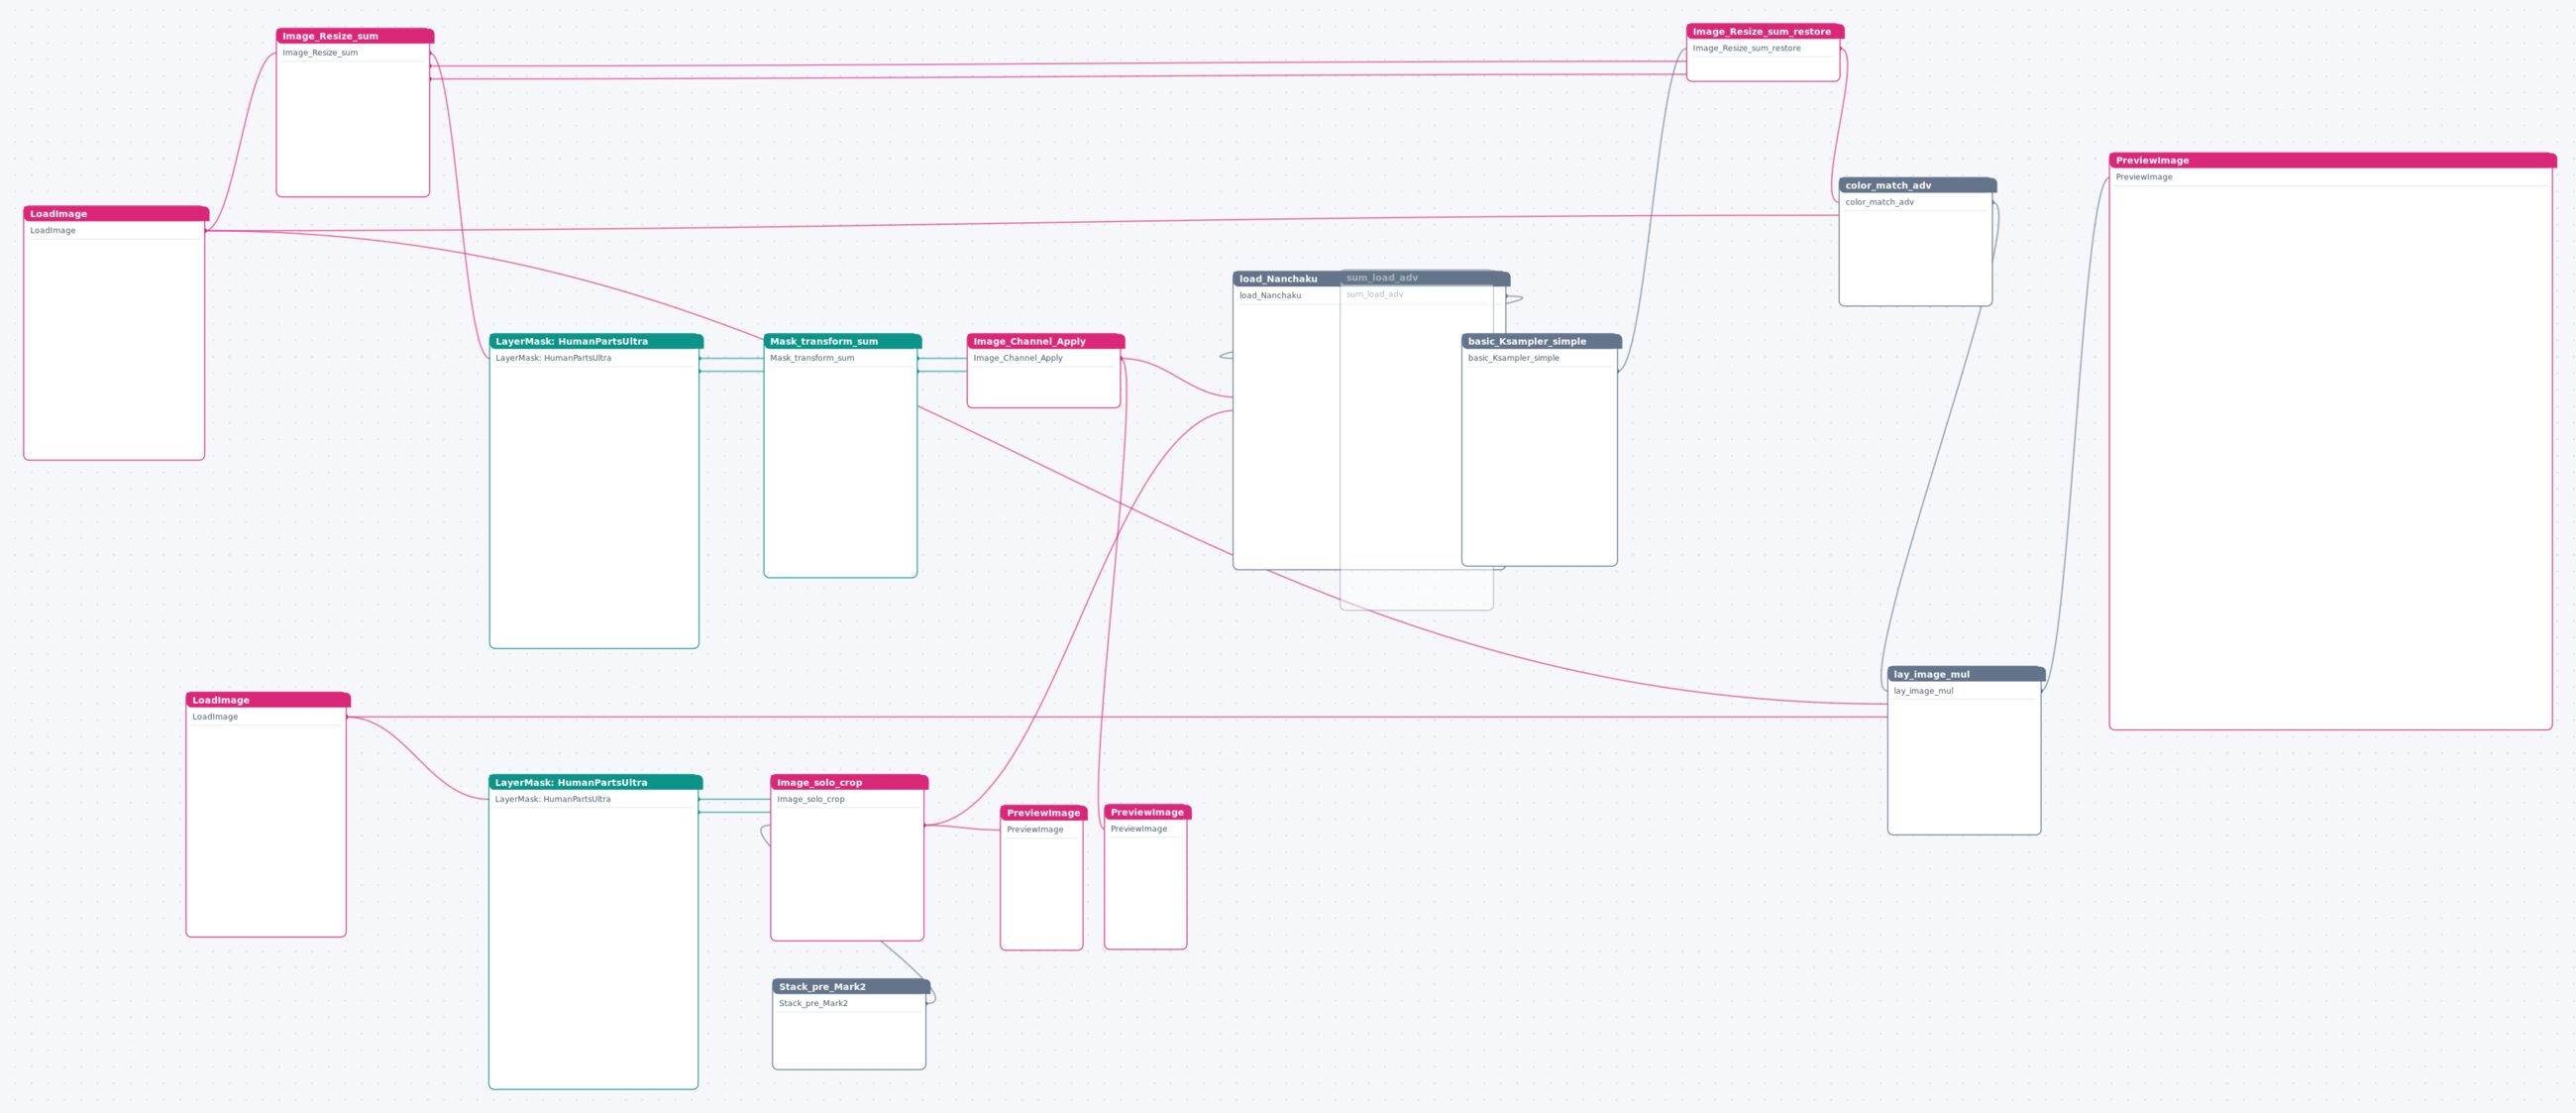Click faded 'sum_load_adv' label inside node body
Screen dimensions: 2576x1113
coord(1374,294)
